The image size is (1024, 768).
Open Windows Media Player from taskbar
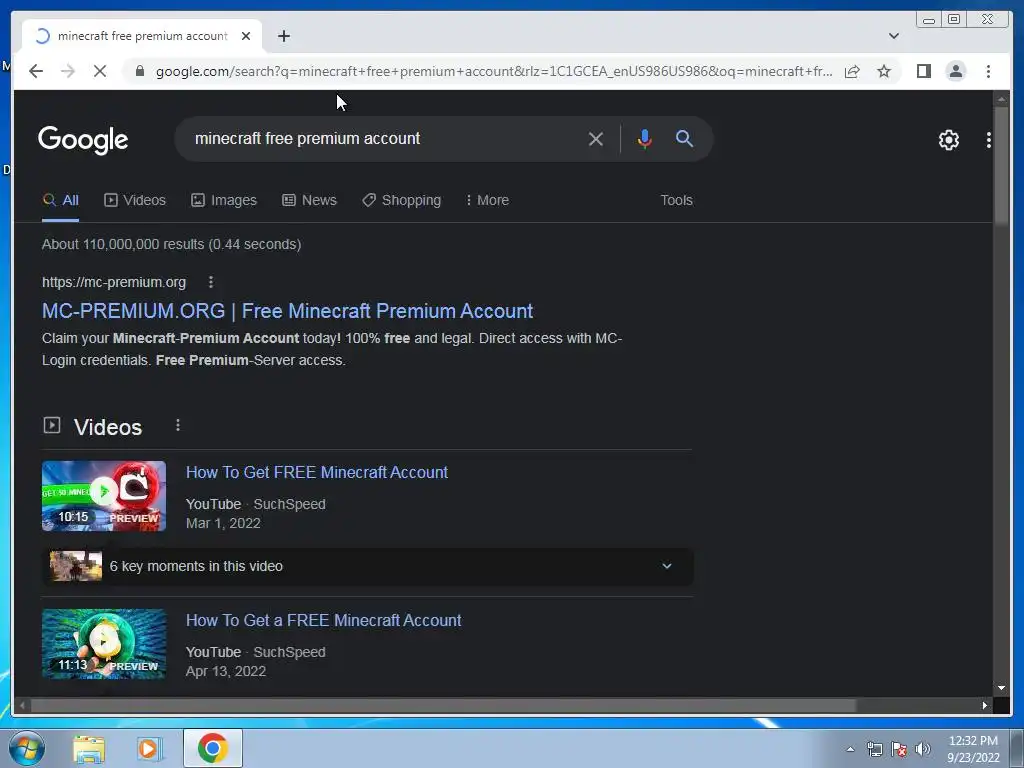click(x=149, y=748)
